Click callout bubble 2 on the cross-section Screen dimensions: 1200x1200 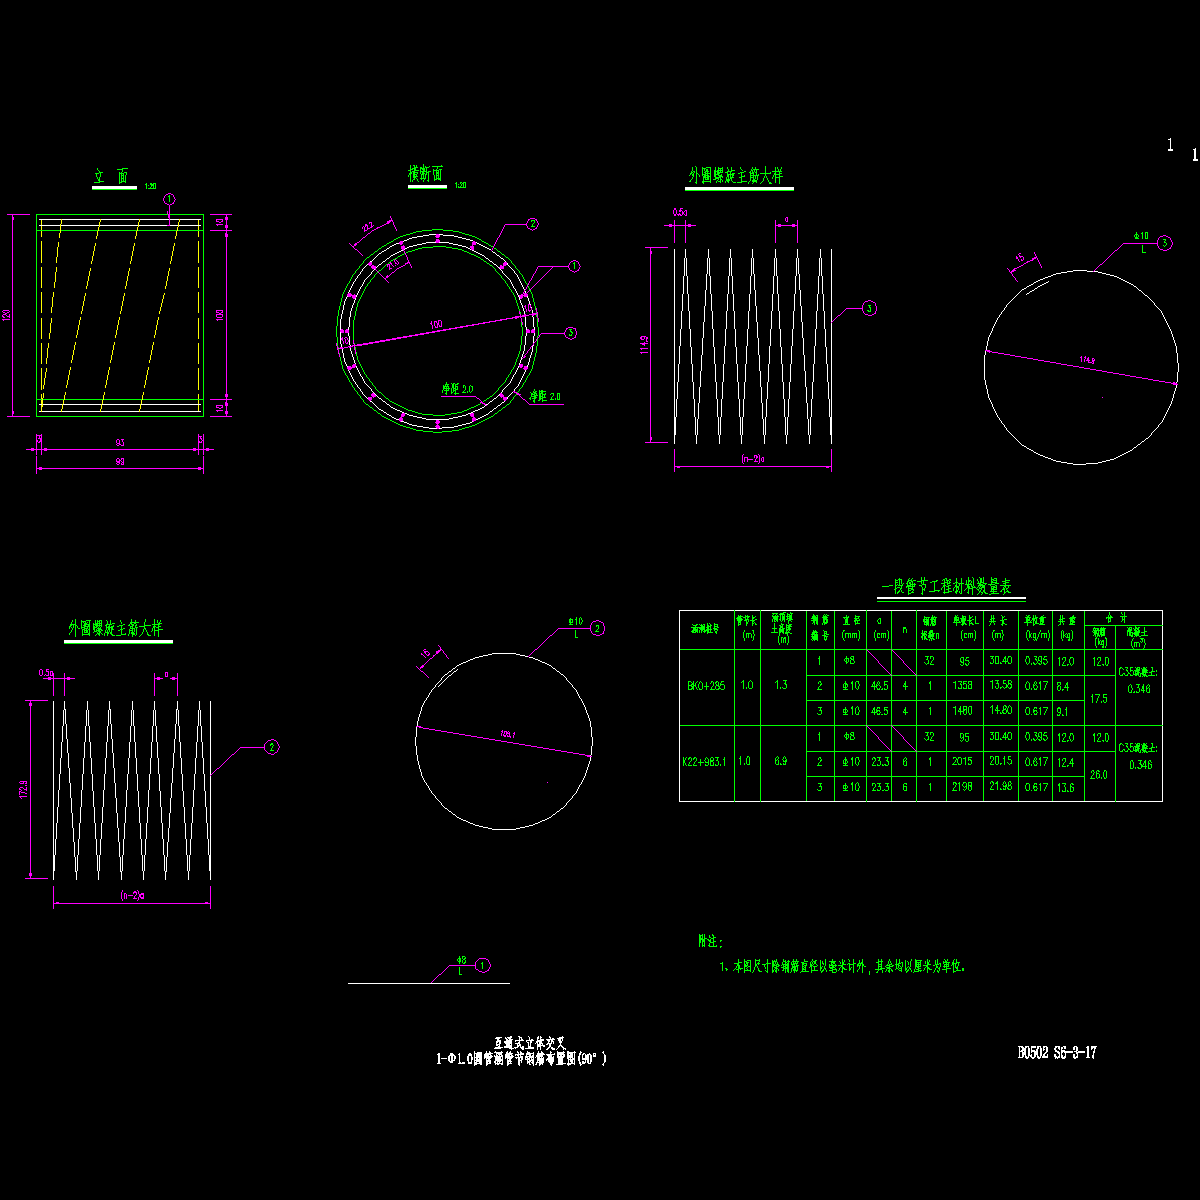[533, 224]
